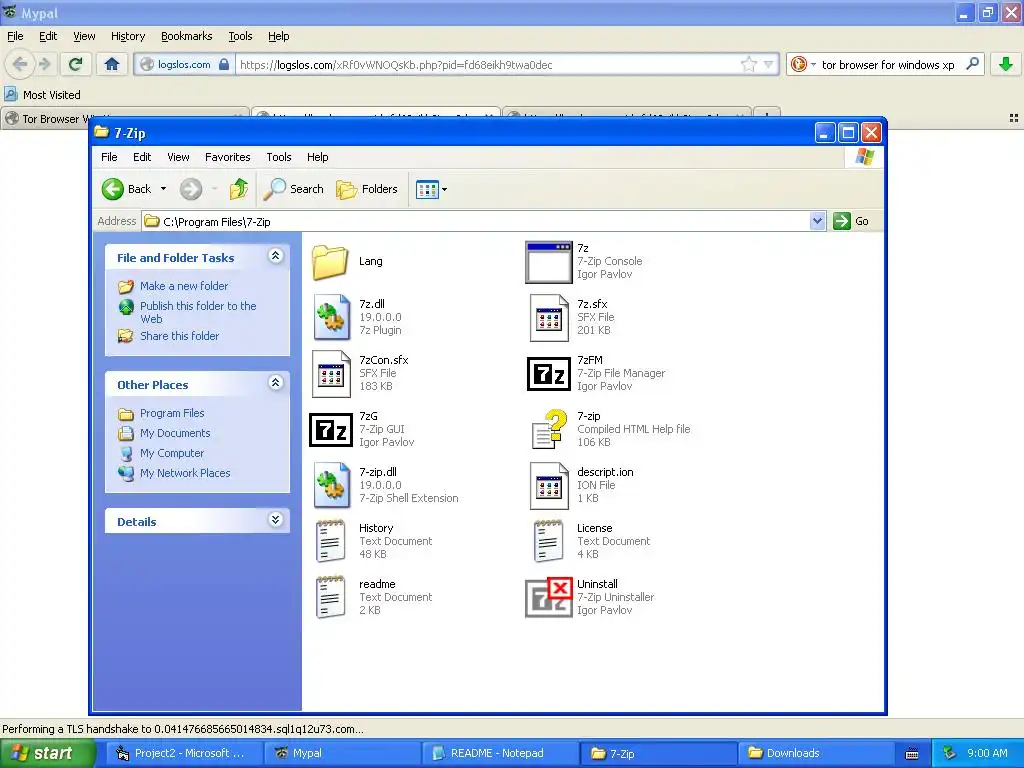Bookmark page with the star icon
Screen dimensions: 1024x768
click(748, 64)
